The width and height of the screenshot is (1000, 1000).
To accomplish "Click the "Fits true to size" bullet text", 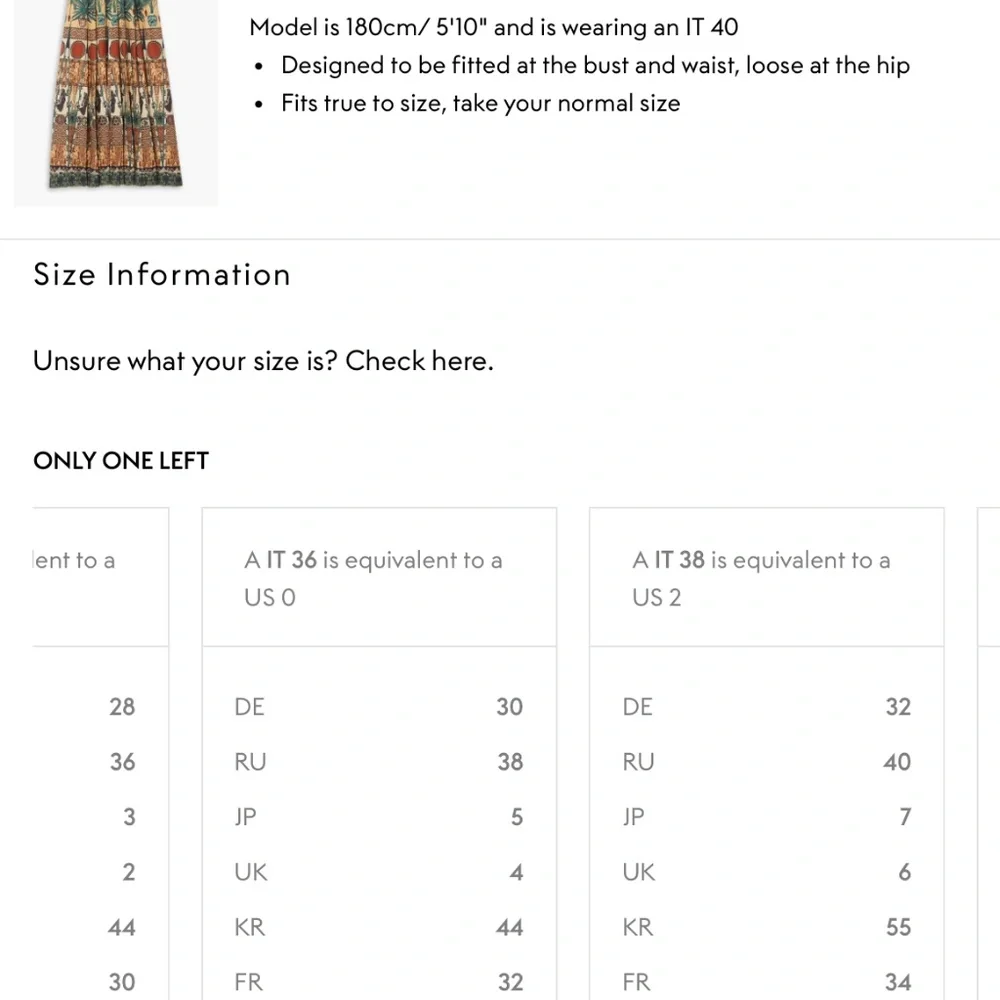I will click(x=480, y=104).
